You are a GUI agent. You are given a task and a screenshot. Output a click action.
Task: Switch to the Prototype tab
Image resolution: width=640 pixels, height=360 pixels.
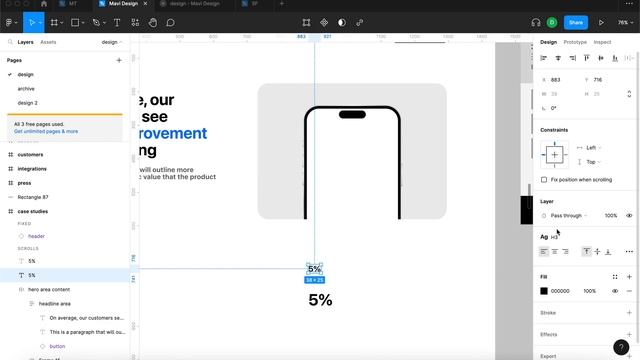tap(575, 42)
